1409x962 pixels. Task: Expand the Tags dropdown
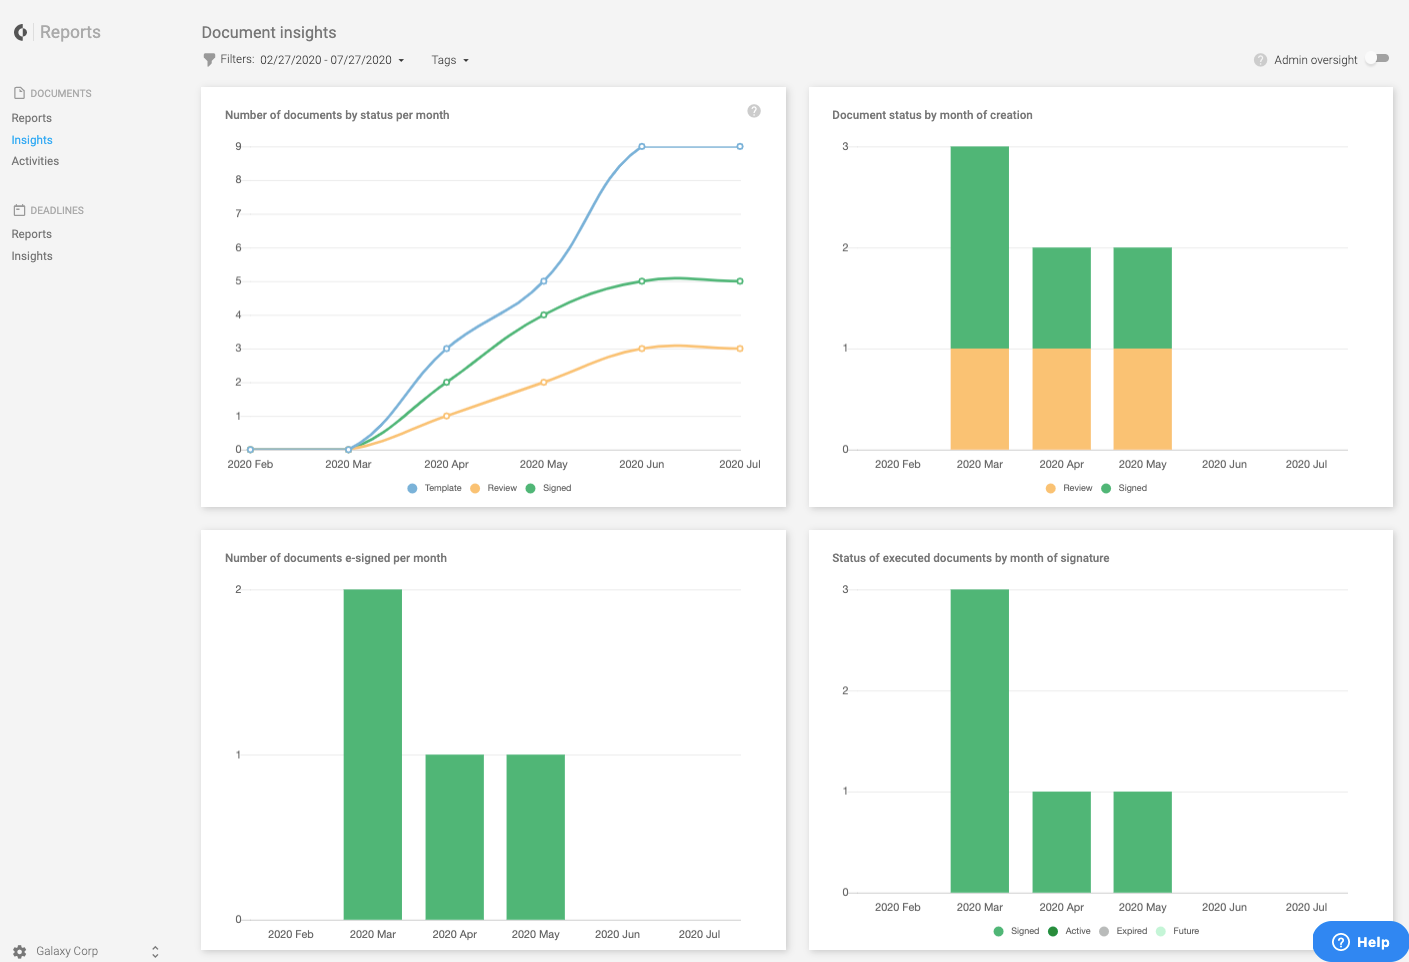[x=450, y=60]
